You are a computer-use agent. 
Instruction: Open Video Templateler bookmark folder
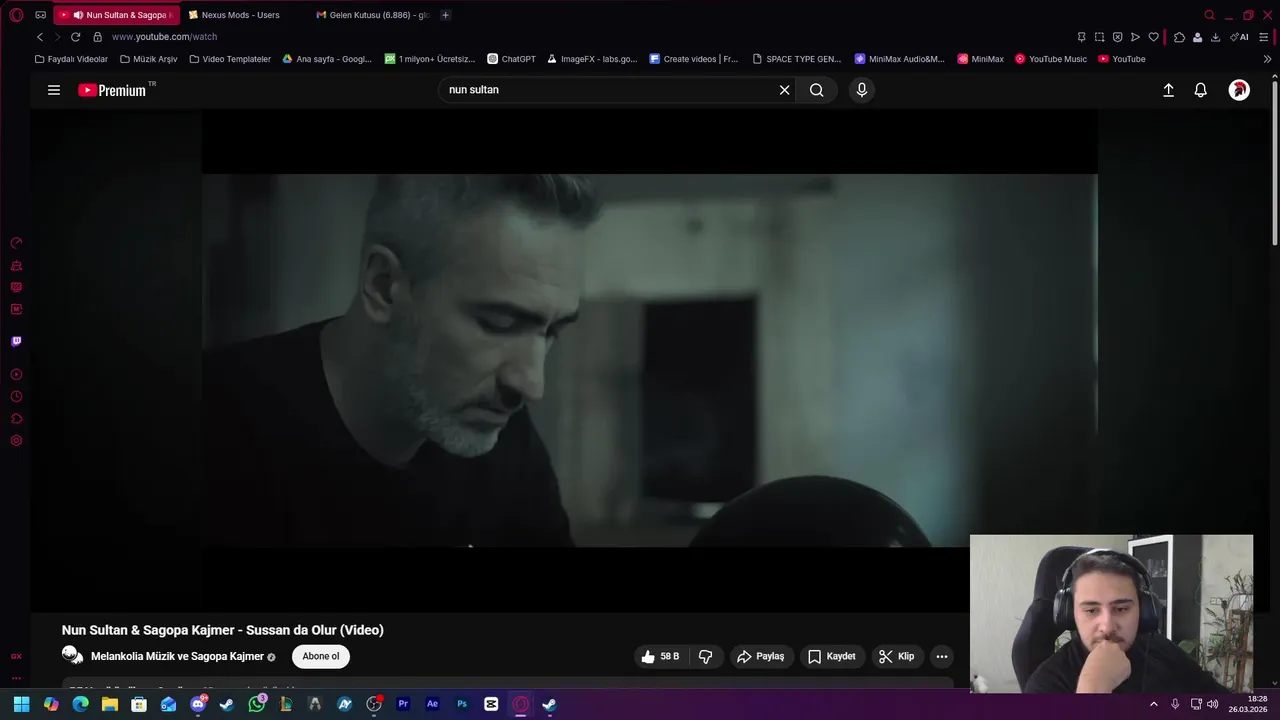pos(230,59)
